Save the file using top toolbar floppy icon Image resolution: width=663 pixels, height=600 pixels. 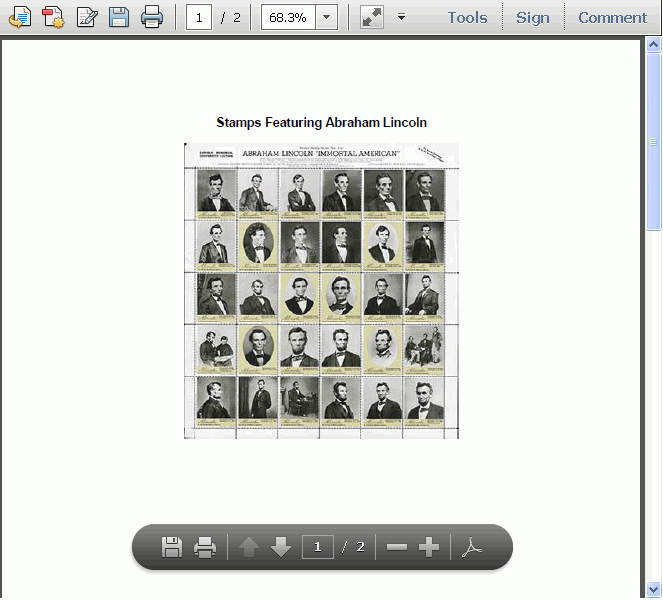coord(119,17)
